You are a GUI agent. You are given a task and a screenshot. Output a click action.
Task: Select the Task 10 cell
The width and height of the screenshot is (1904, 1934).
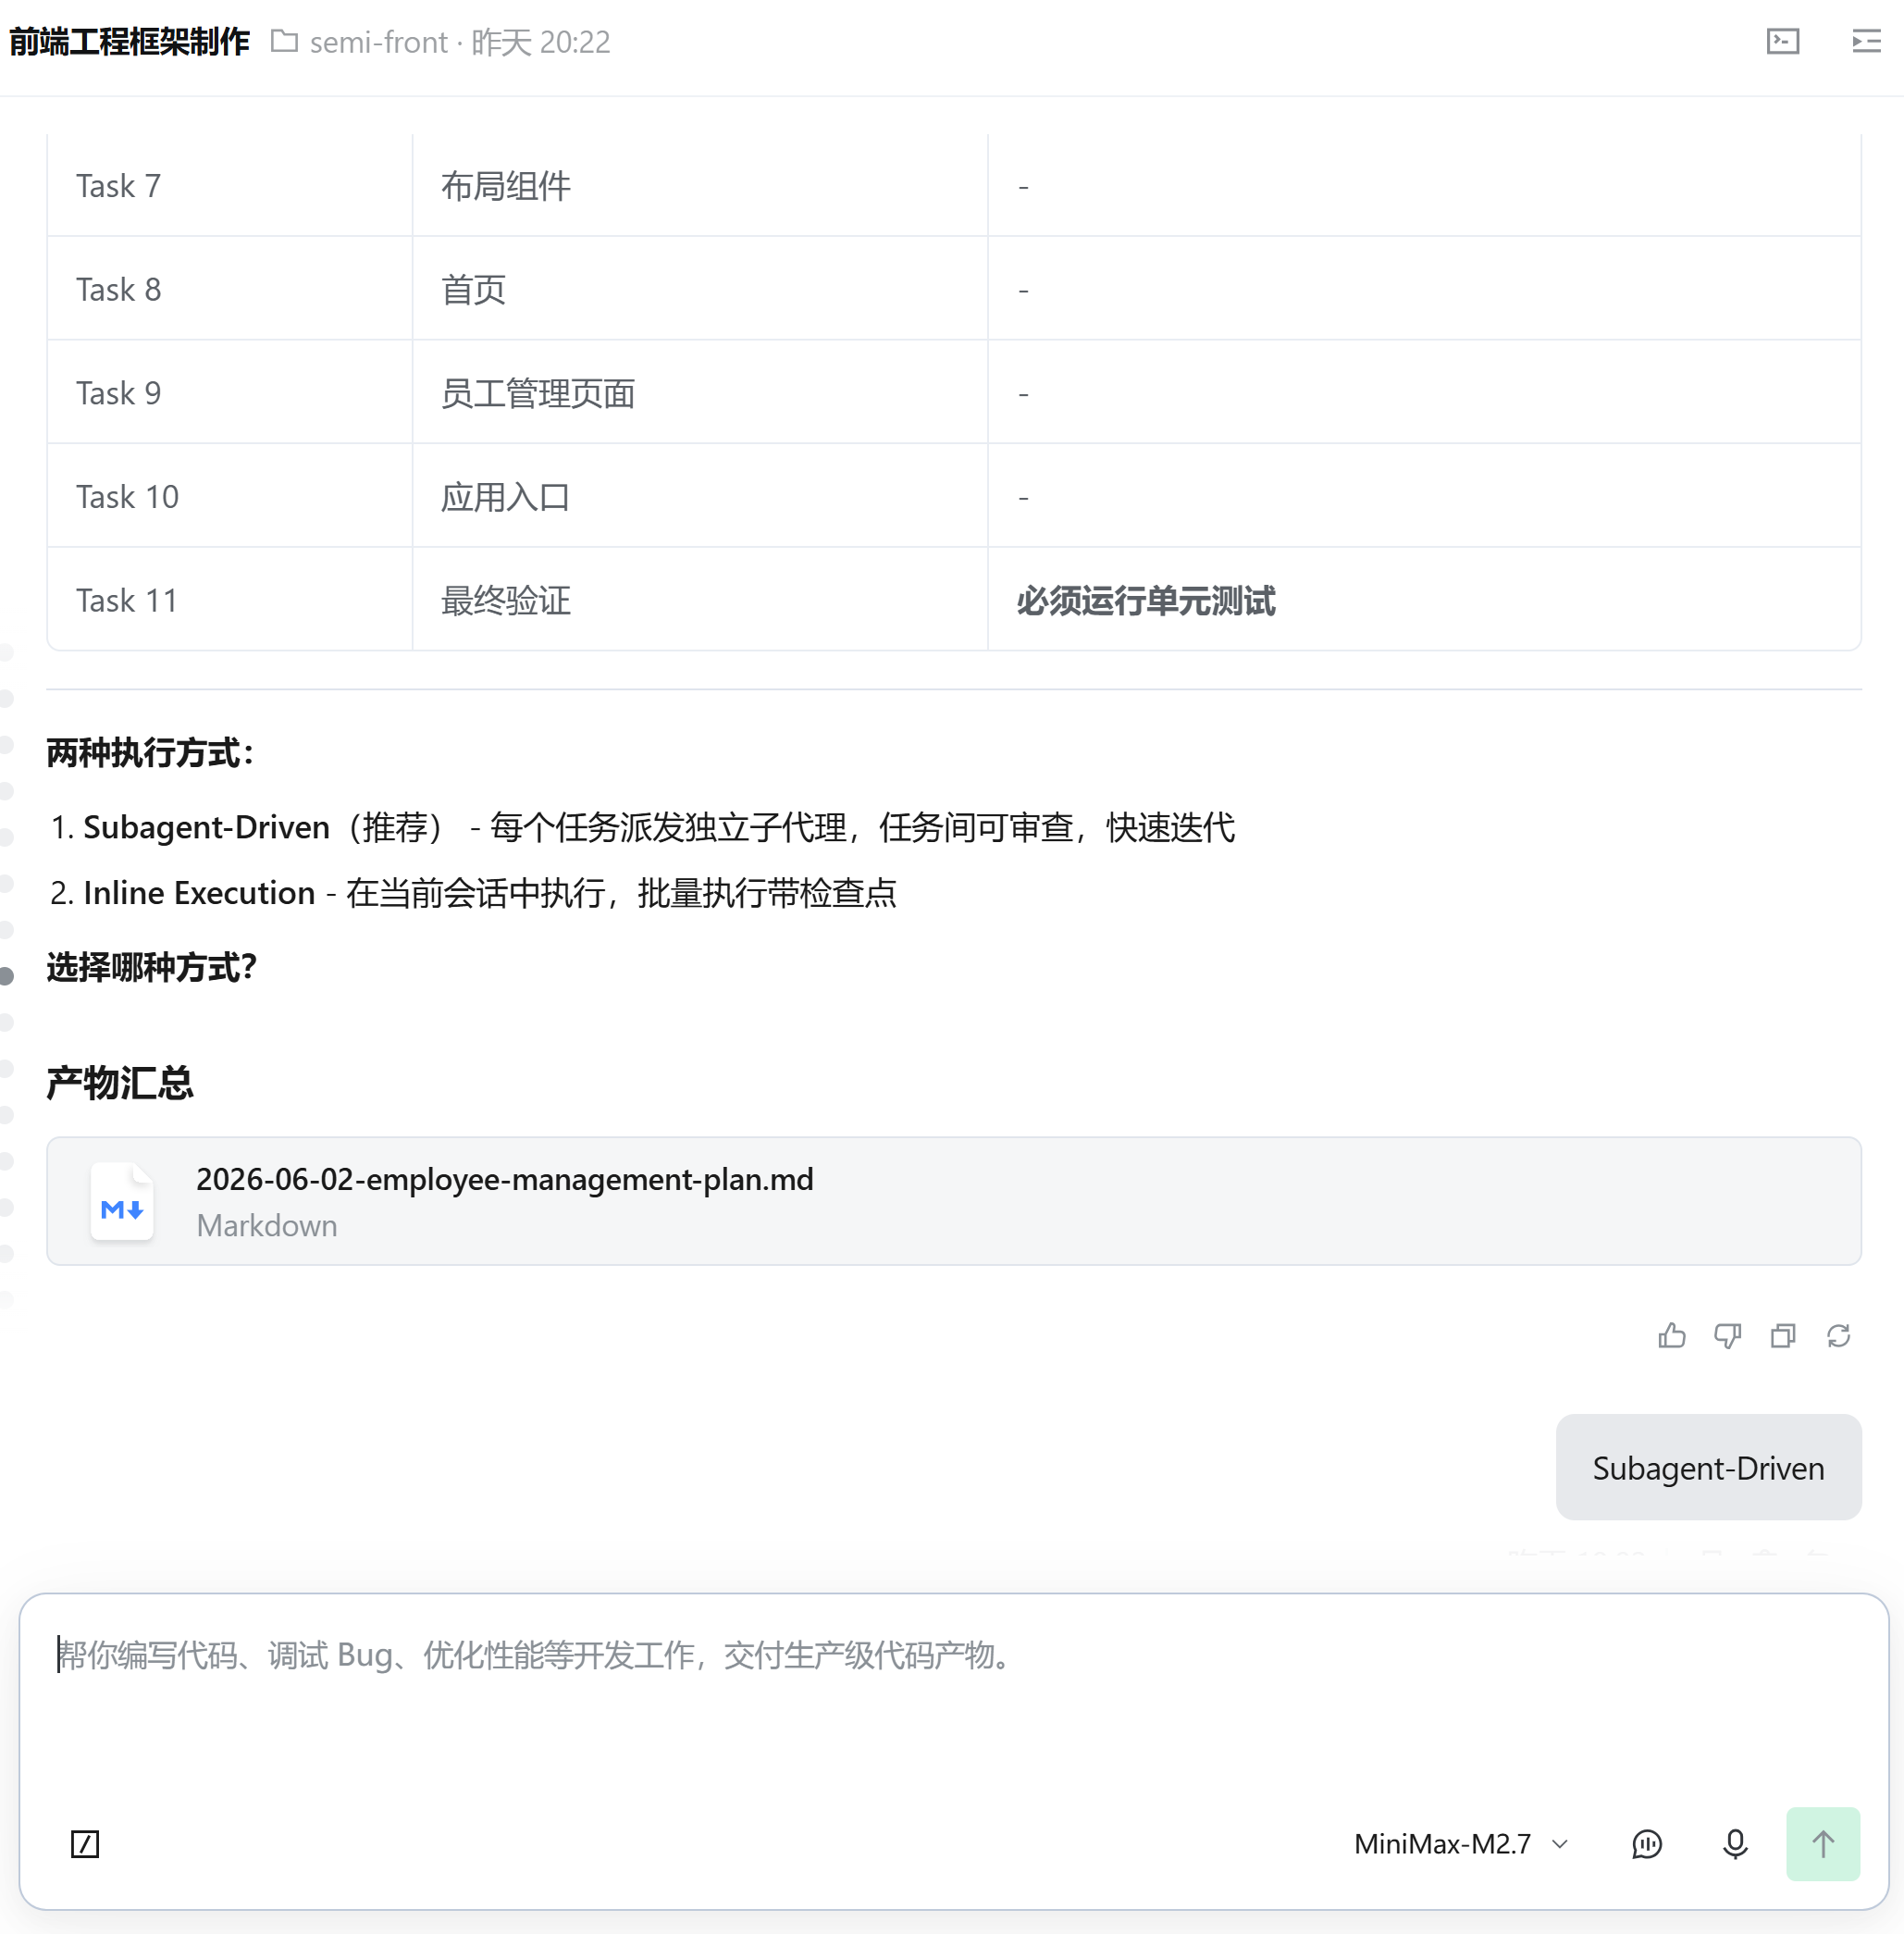(x=230, y=496)
